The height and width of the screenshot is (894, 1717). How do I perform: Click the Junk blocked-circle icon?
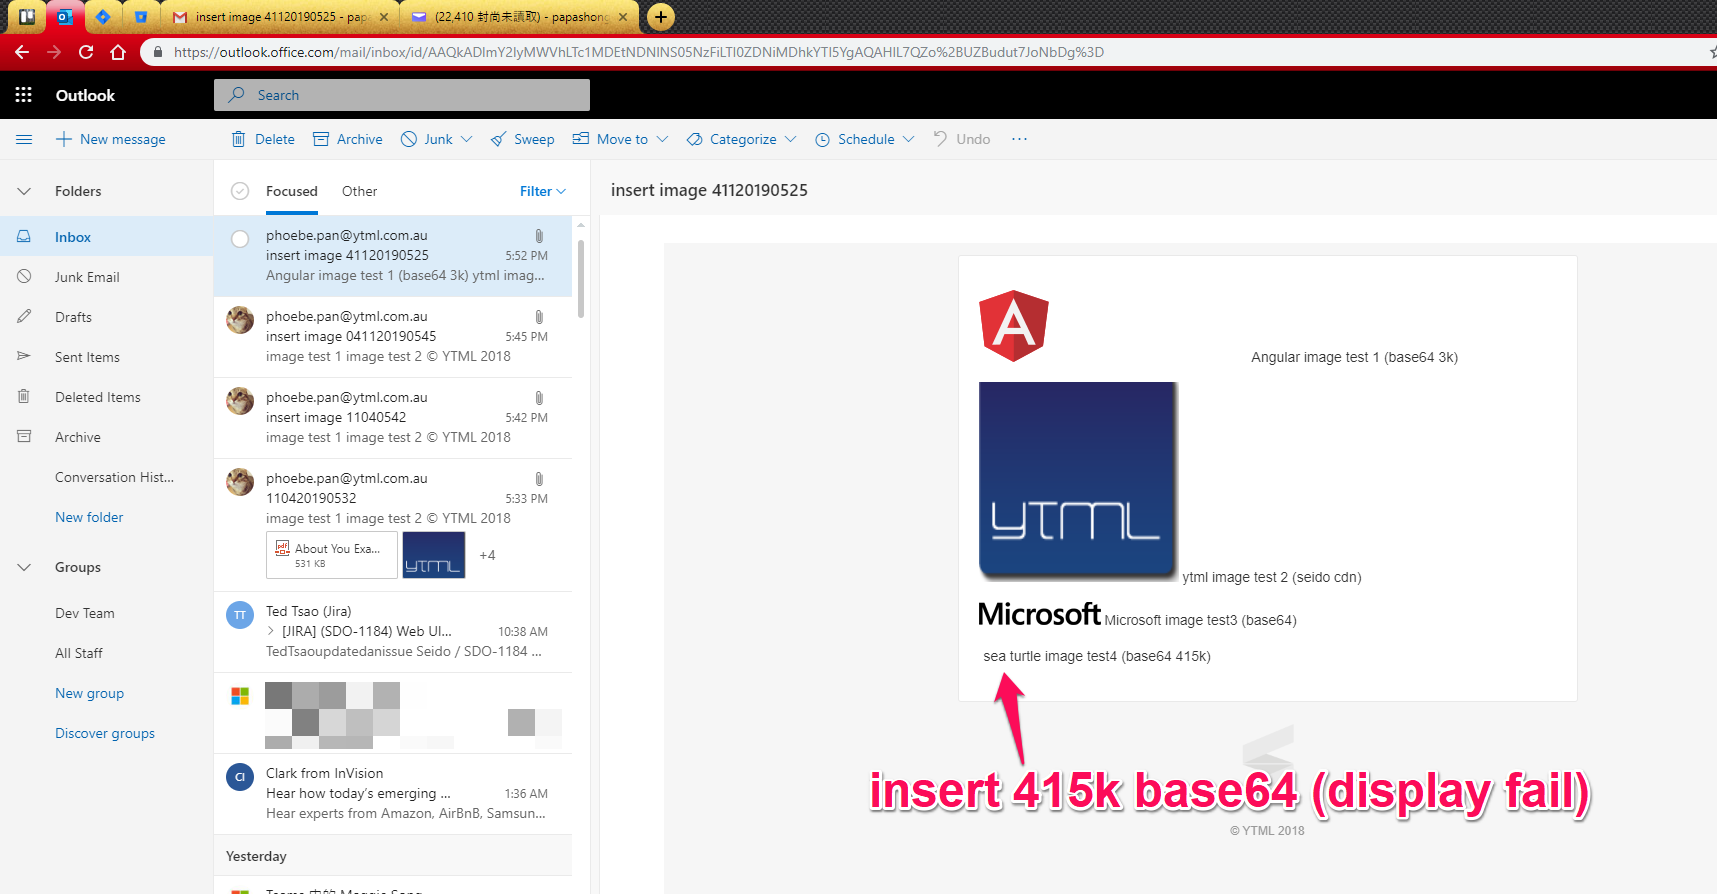[x=409, y=139]
